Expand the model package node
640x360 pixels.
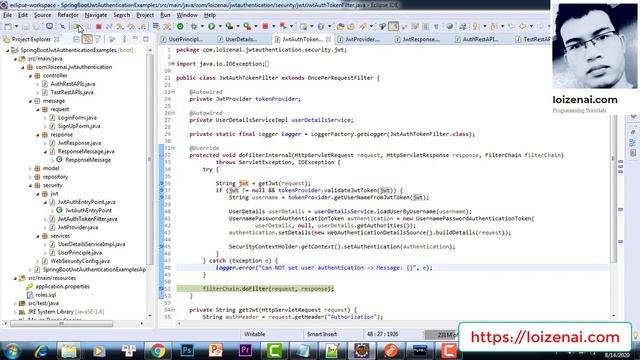[30, 169]
